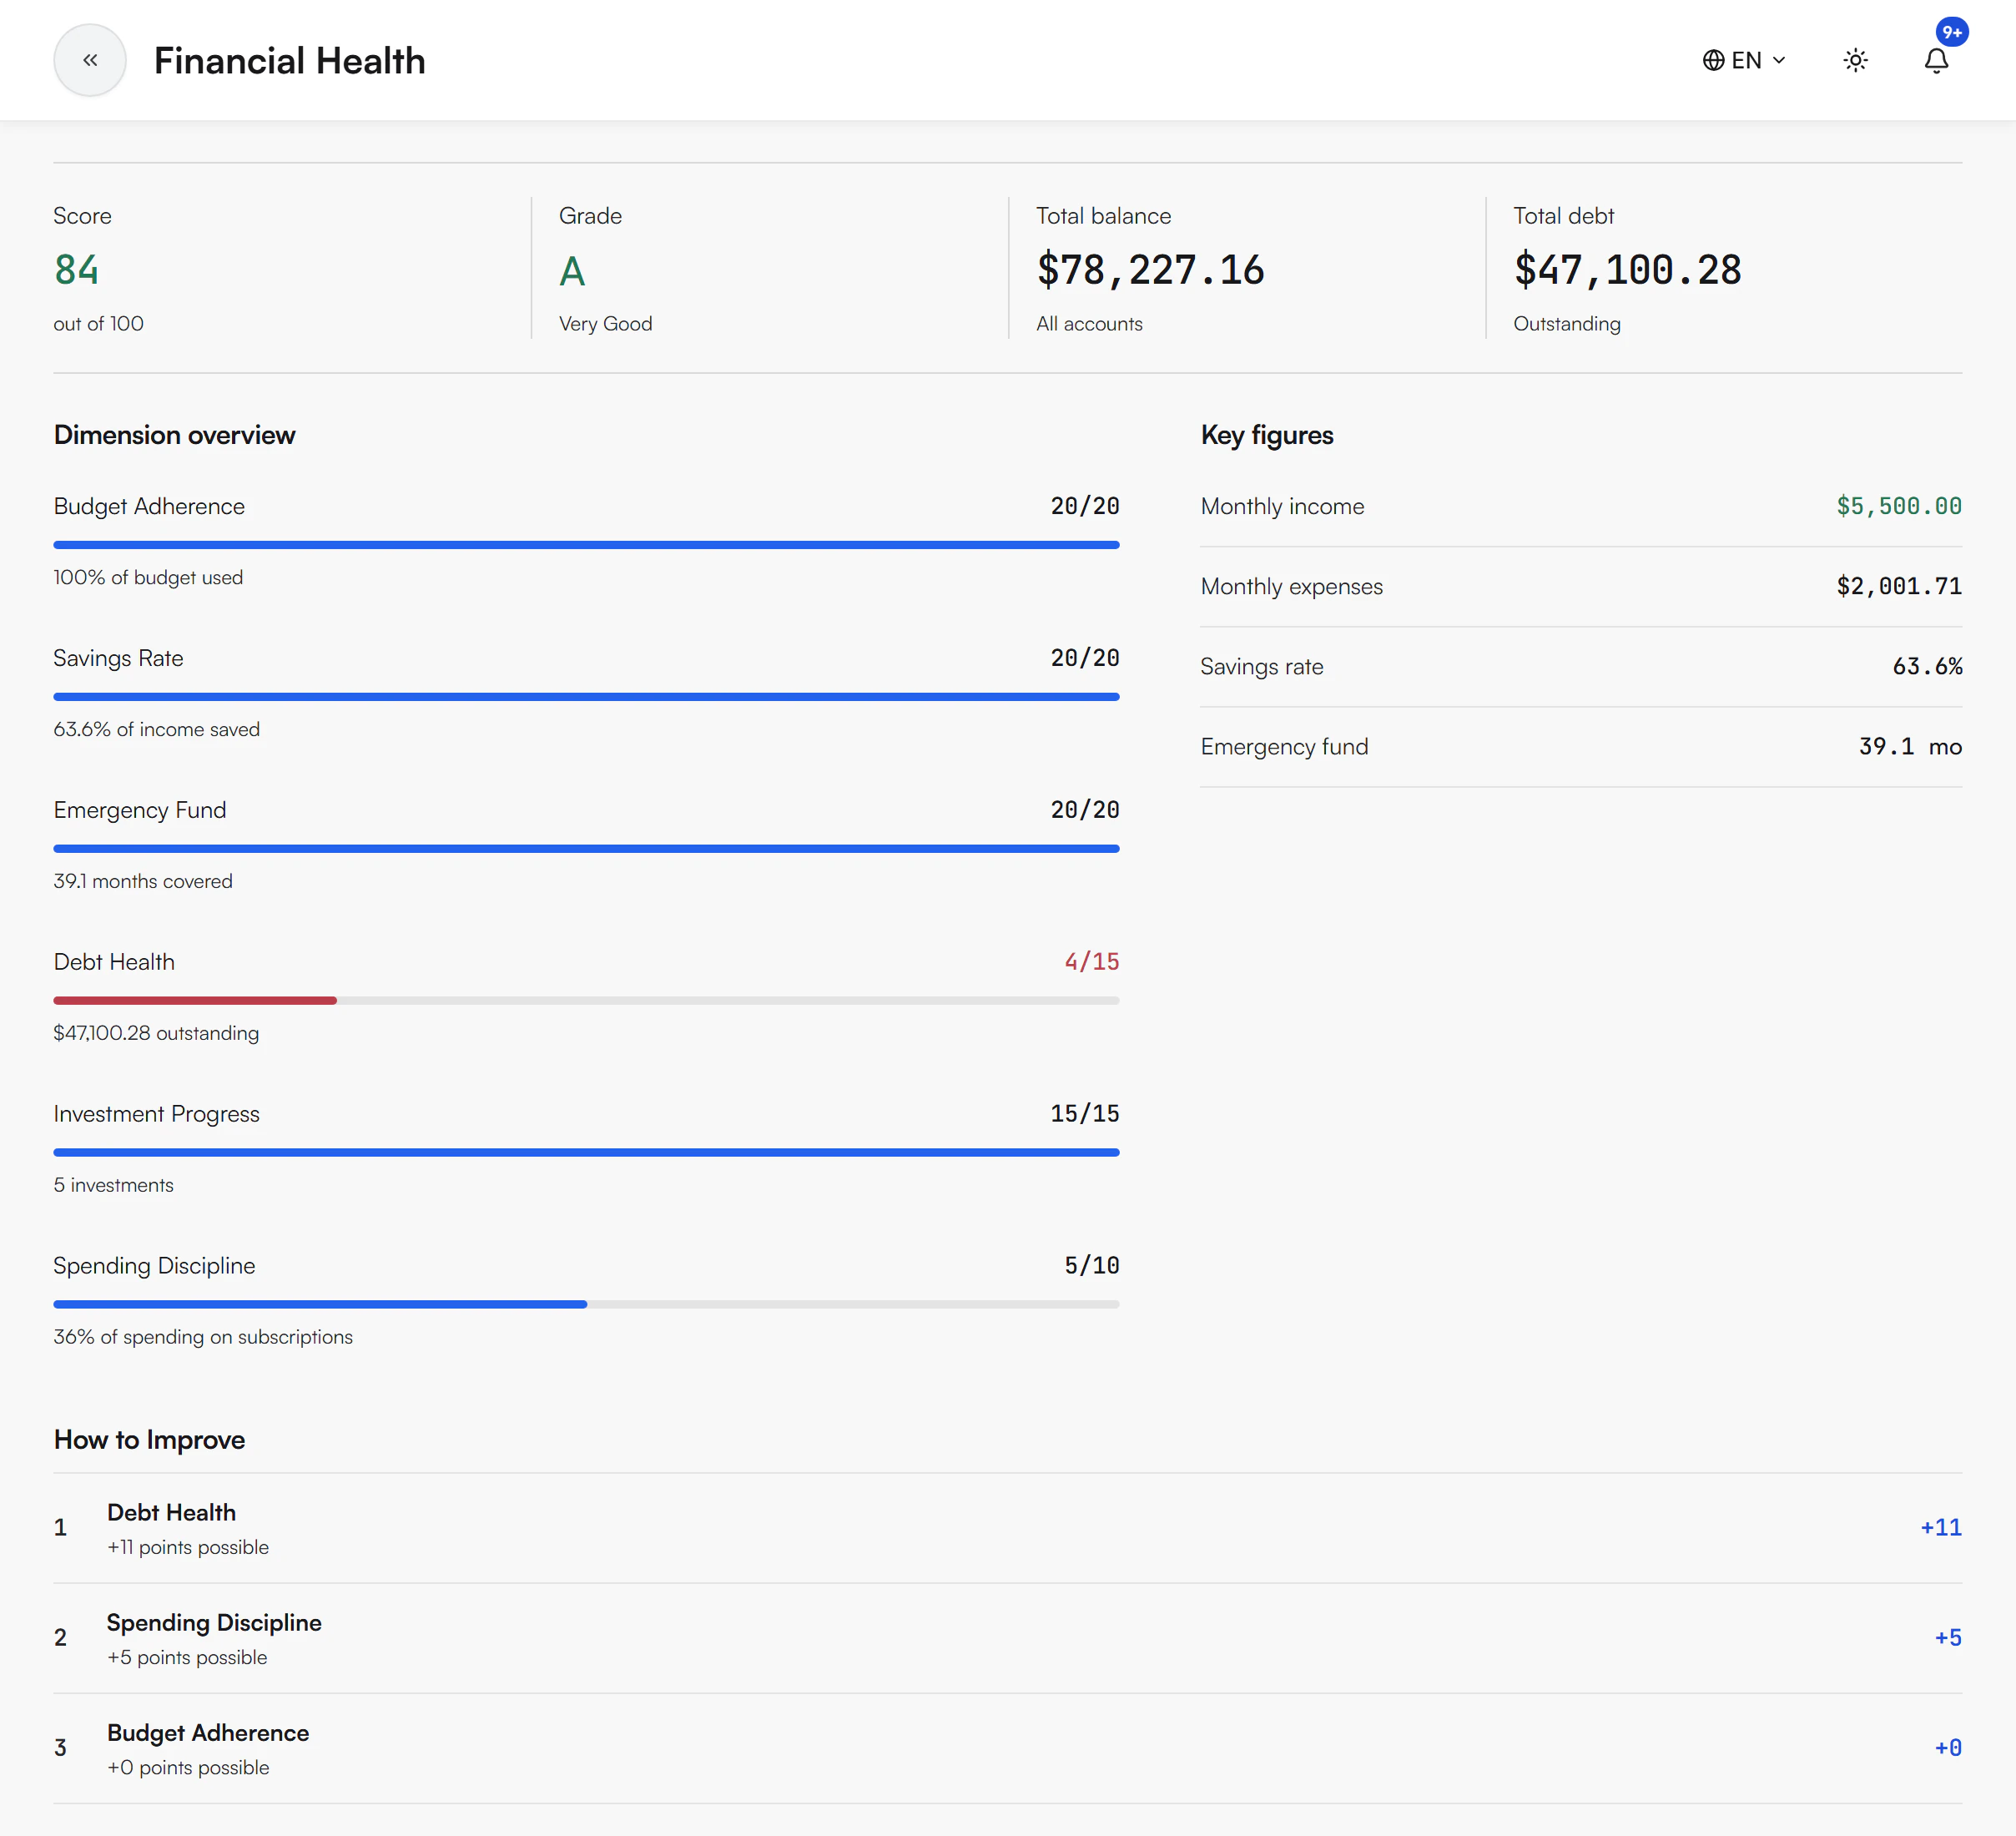Open Budget Adherence improvement row
The width and height of the screenshot is (2016, 1836).
[1008, 1748]
